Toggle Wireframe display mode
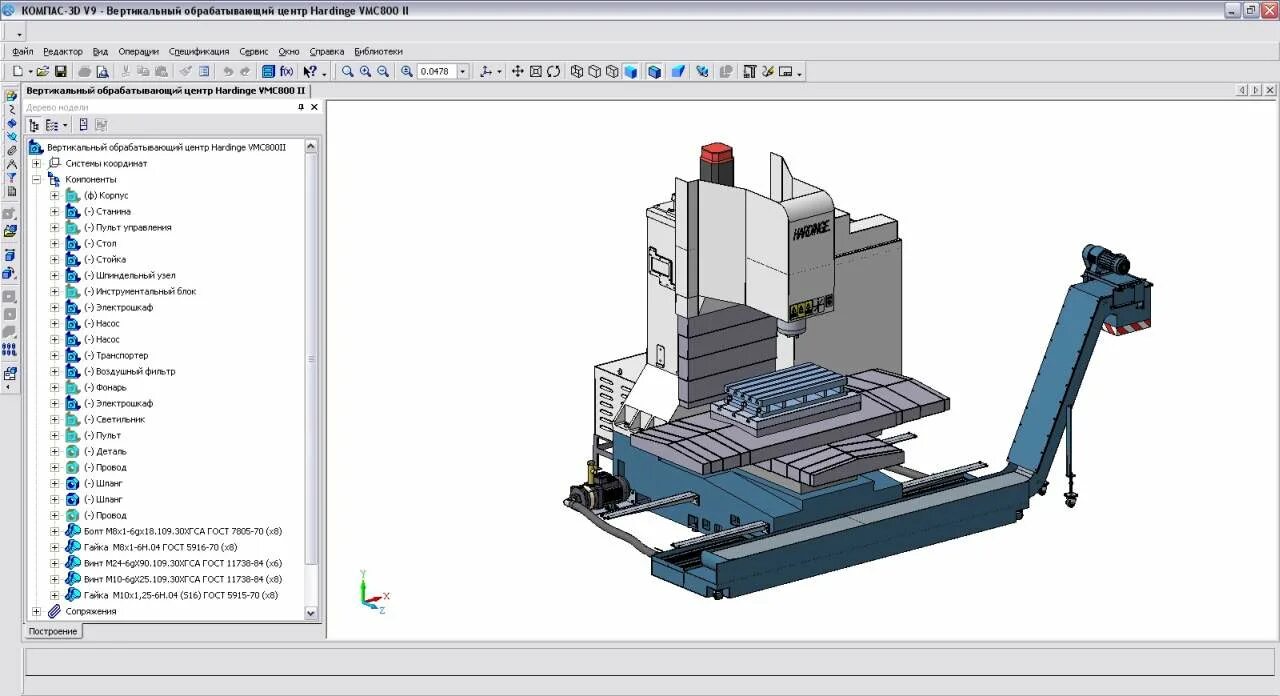Screen dimensions: 1280x696 [x=577, y=71]
